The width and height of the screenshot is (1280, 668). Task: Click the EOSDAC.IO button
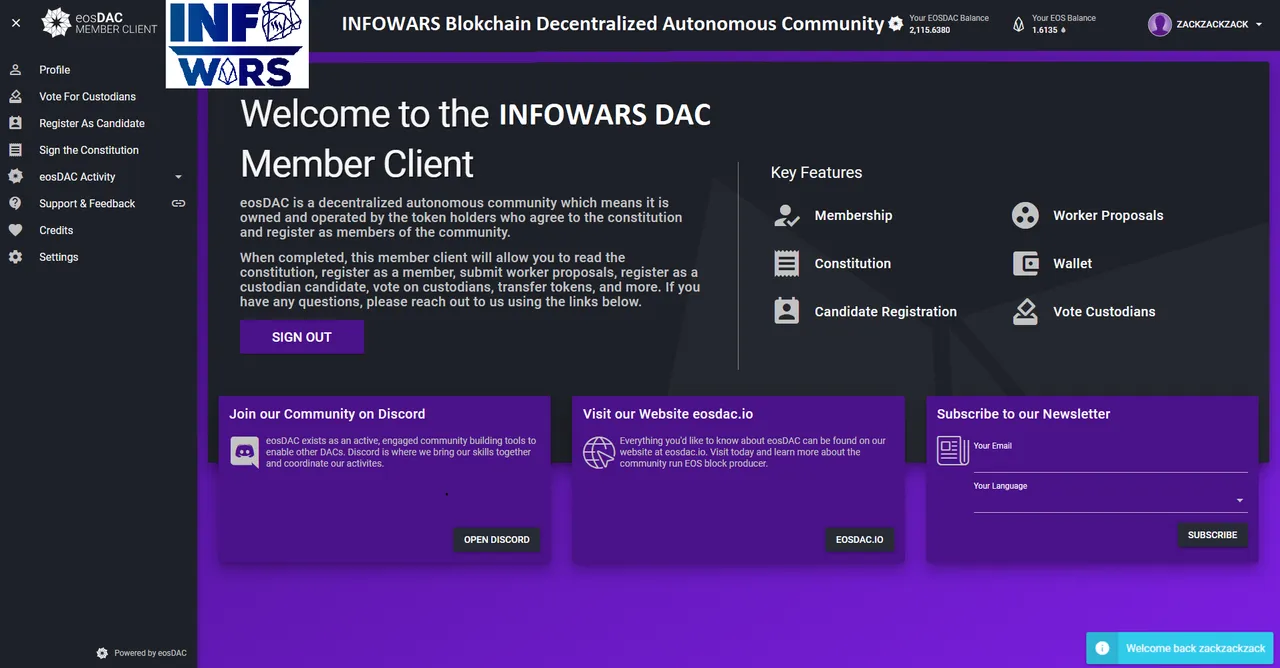[x=860, y=540]
